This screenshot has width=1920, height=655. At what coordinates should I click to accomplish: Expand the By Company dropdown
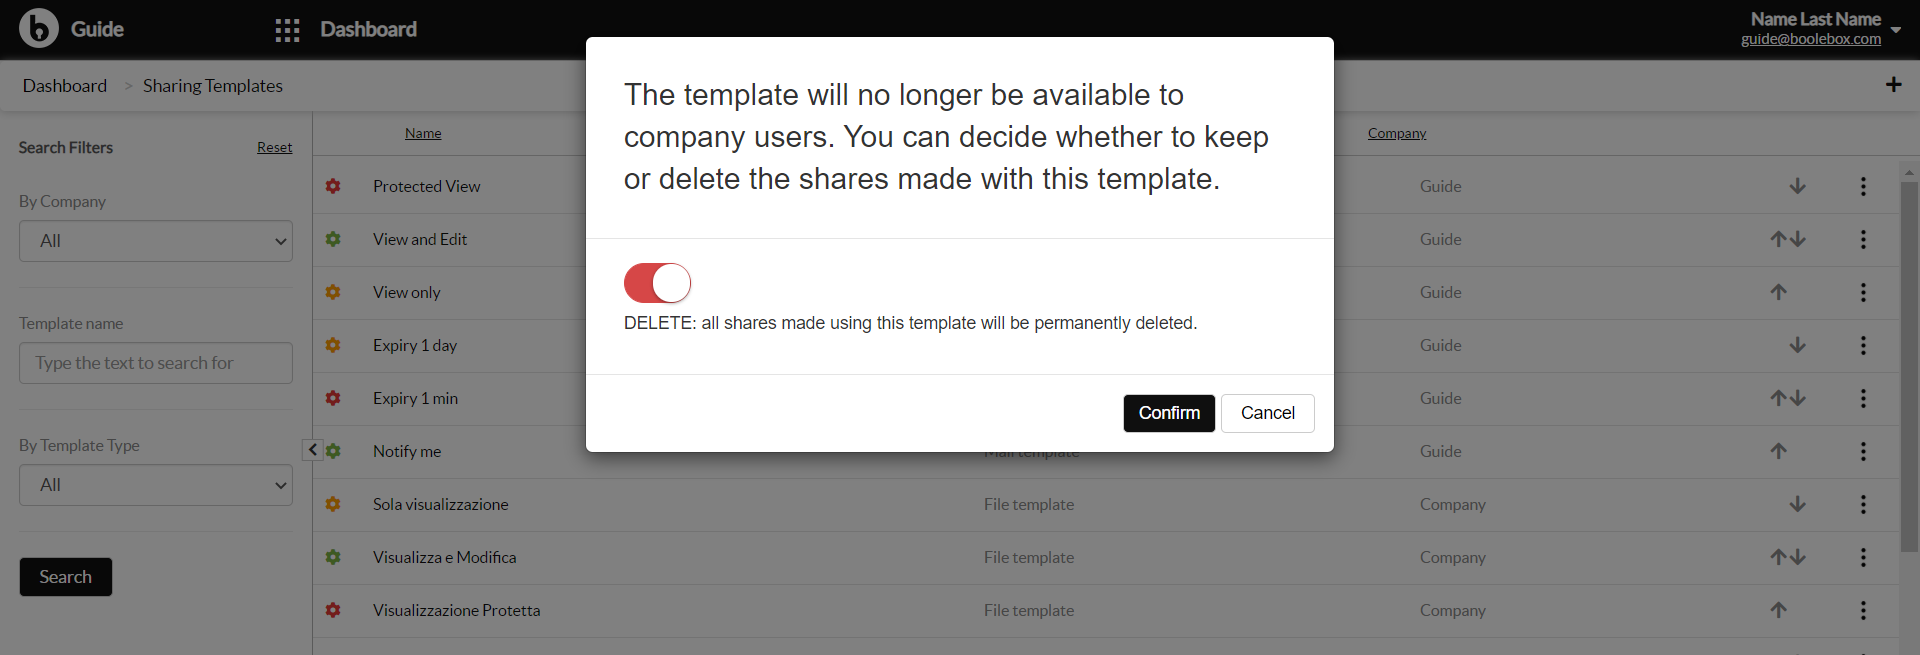156,241
